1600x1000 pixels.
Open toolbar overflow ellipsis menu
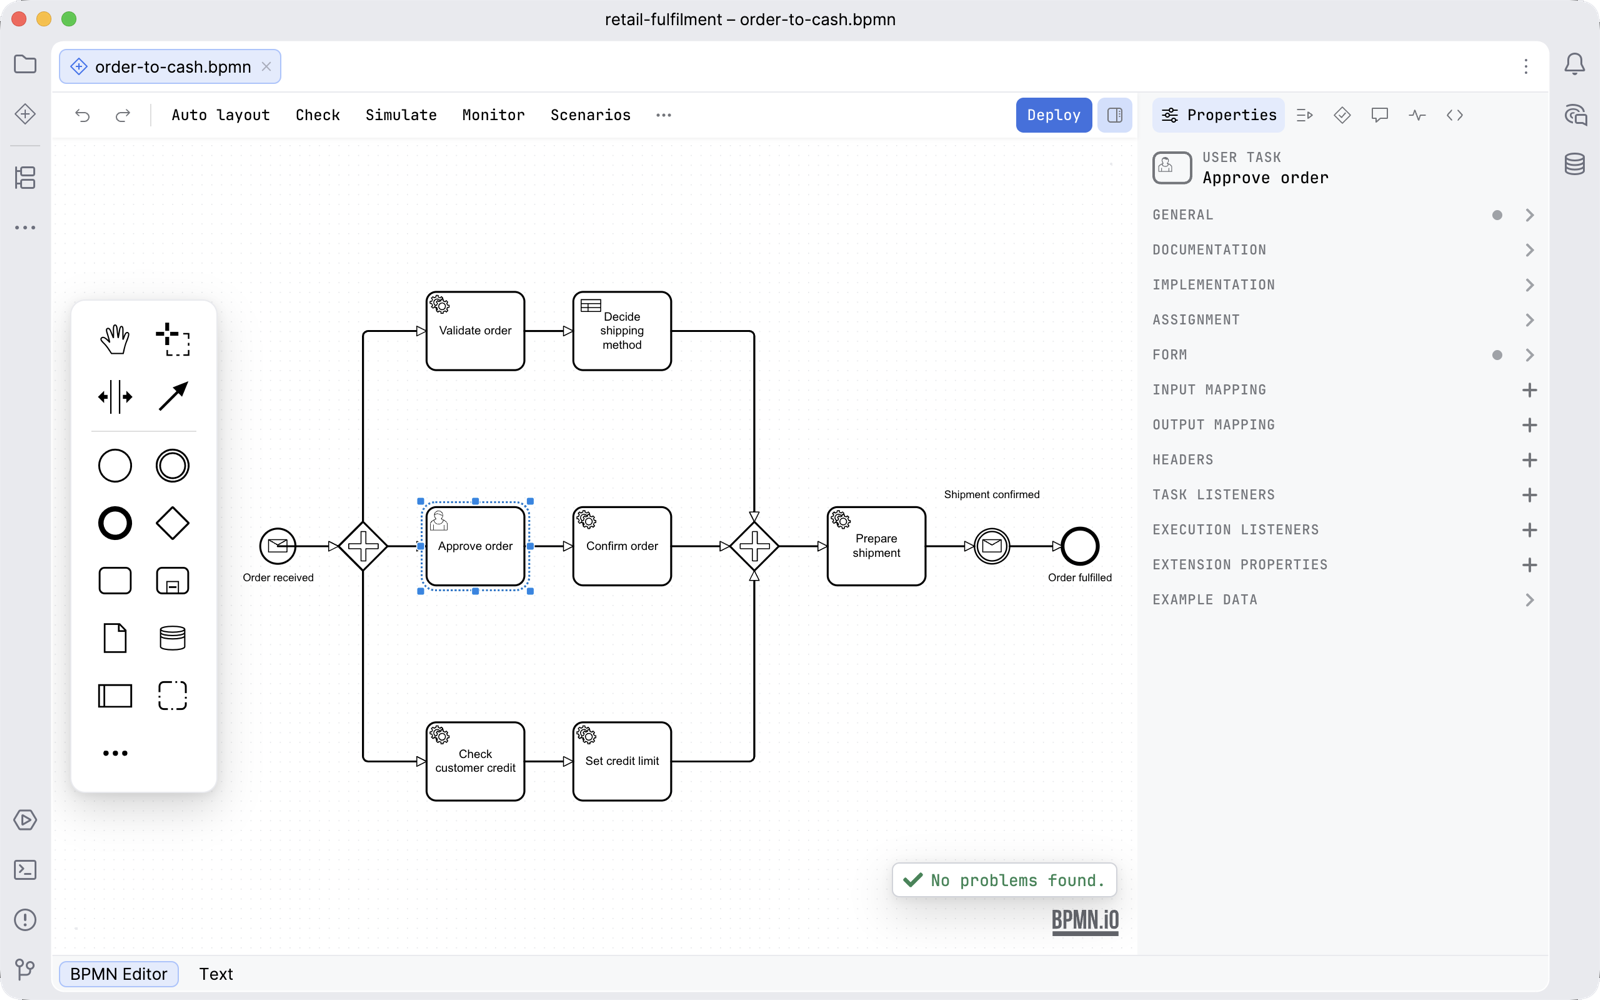pos(664,115)
